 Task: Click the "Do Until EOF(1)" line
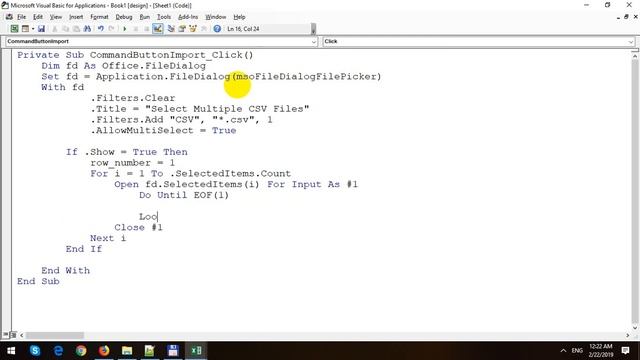coord(184,195)
